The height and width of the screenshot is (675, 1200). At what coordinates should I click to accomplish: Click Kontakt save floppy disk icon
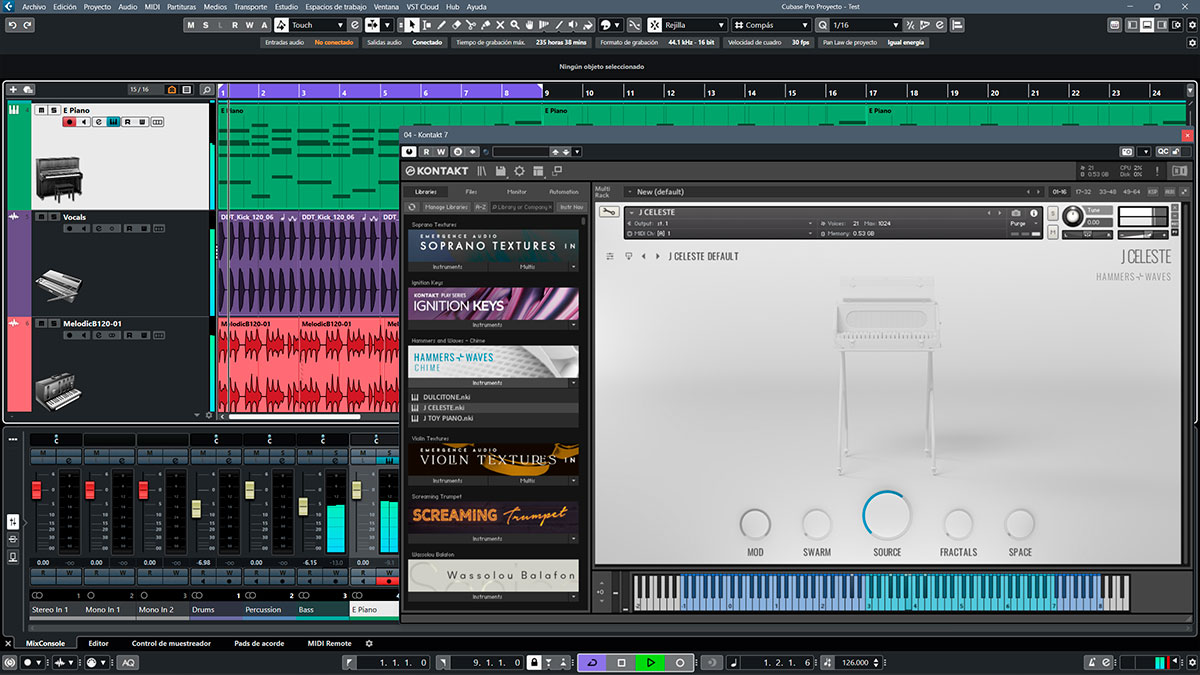click(x=501, y=172)
